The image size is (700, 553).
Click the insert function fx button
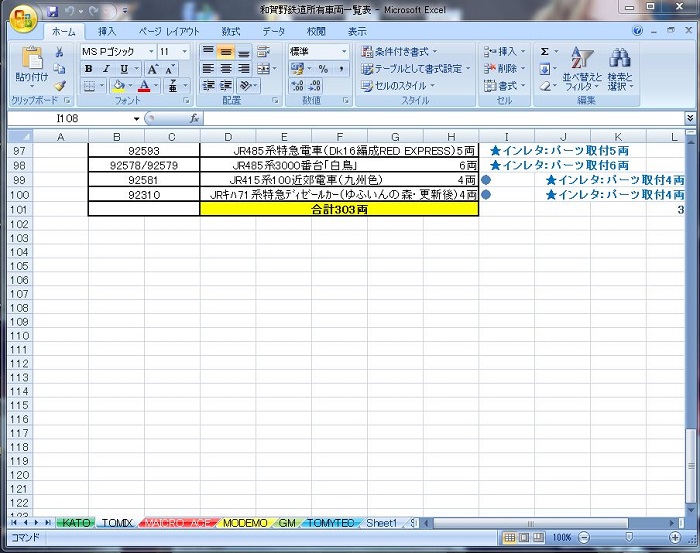[x=194, y=118]
